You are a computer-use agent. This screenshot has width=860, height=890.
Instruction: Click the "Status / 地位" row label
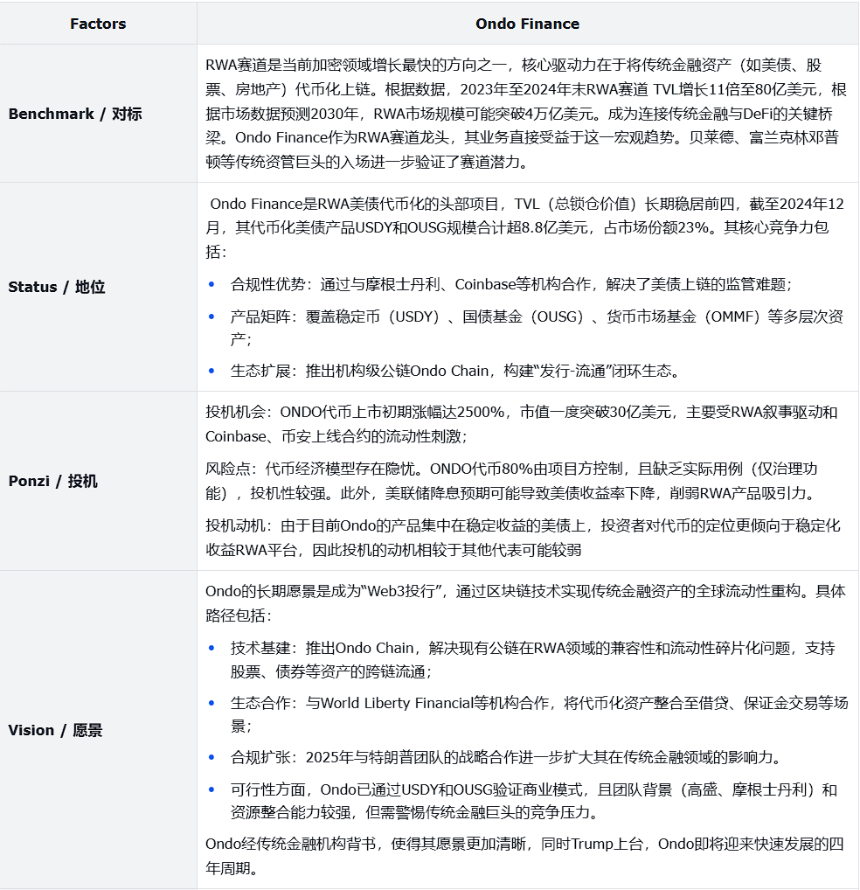(x=57, y=287)
